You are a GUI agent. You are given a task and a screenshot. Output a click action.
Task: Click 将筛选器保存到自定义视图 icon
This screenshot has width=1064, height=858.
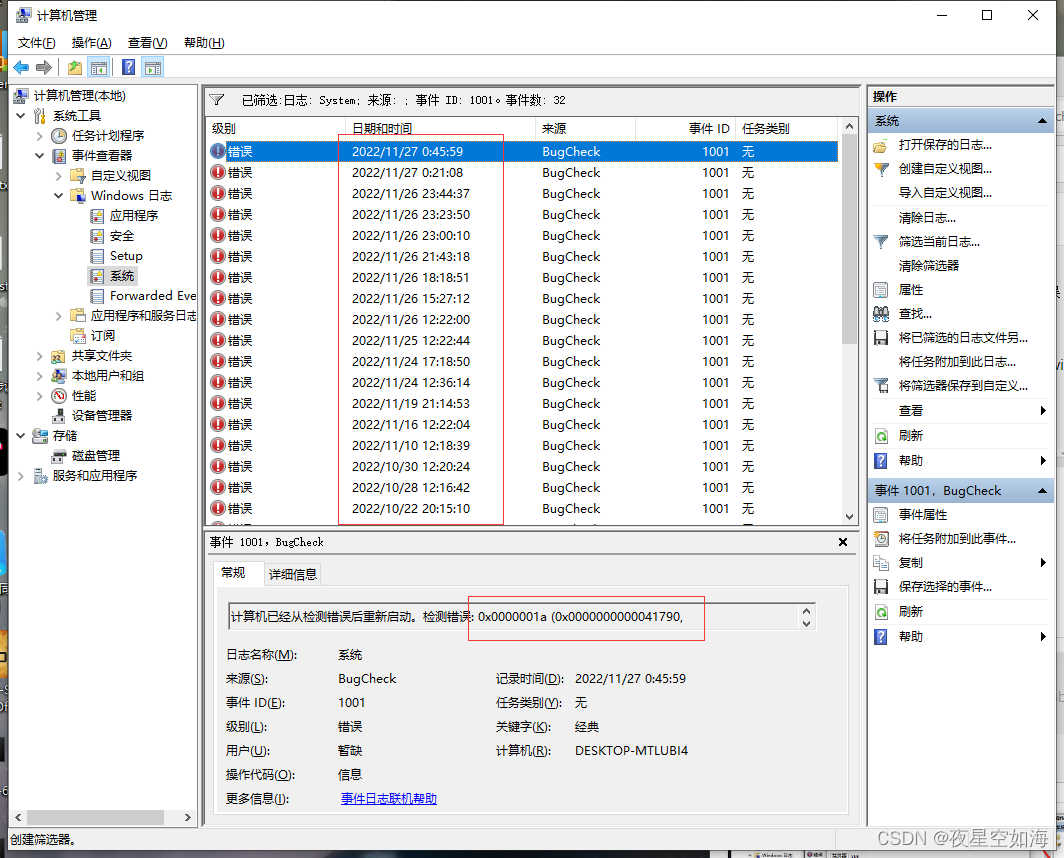[881, 386]
